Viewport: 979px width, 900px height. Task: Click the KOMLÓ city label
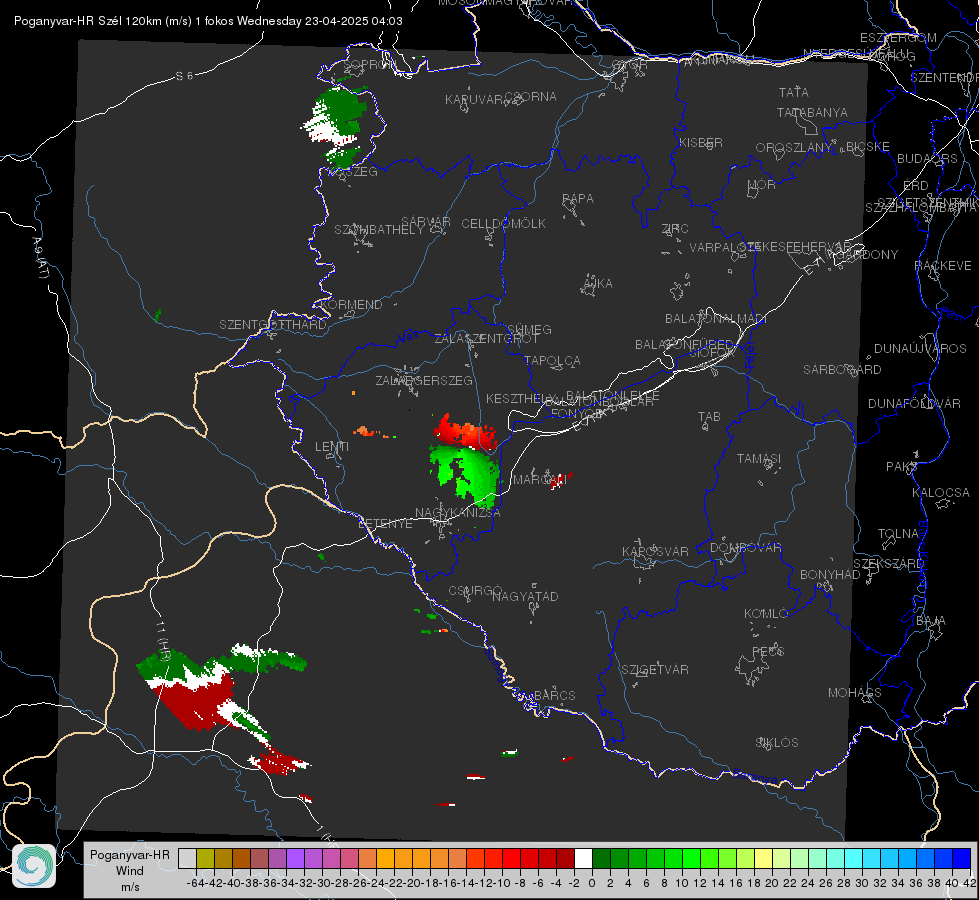(x=765, y=614)
